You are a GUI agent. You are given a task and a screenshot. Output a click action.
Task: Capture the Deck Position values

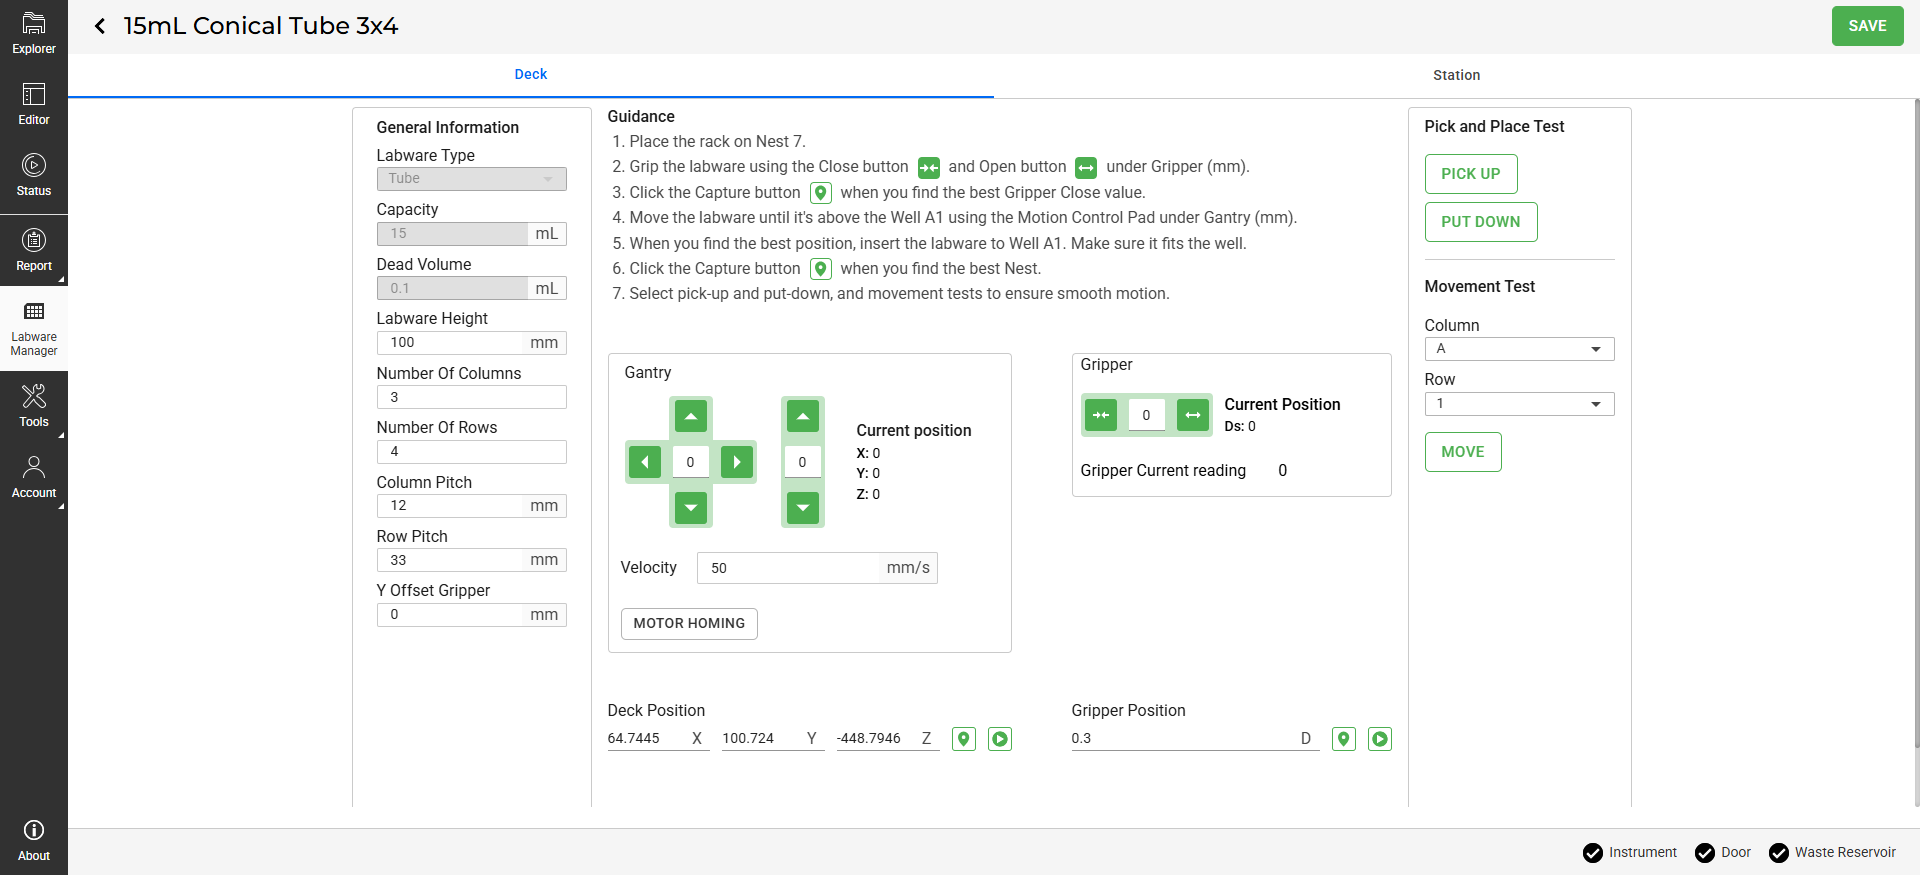pos(964,739)
